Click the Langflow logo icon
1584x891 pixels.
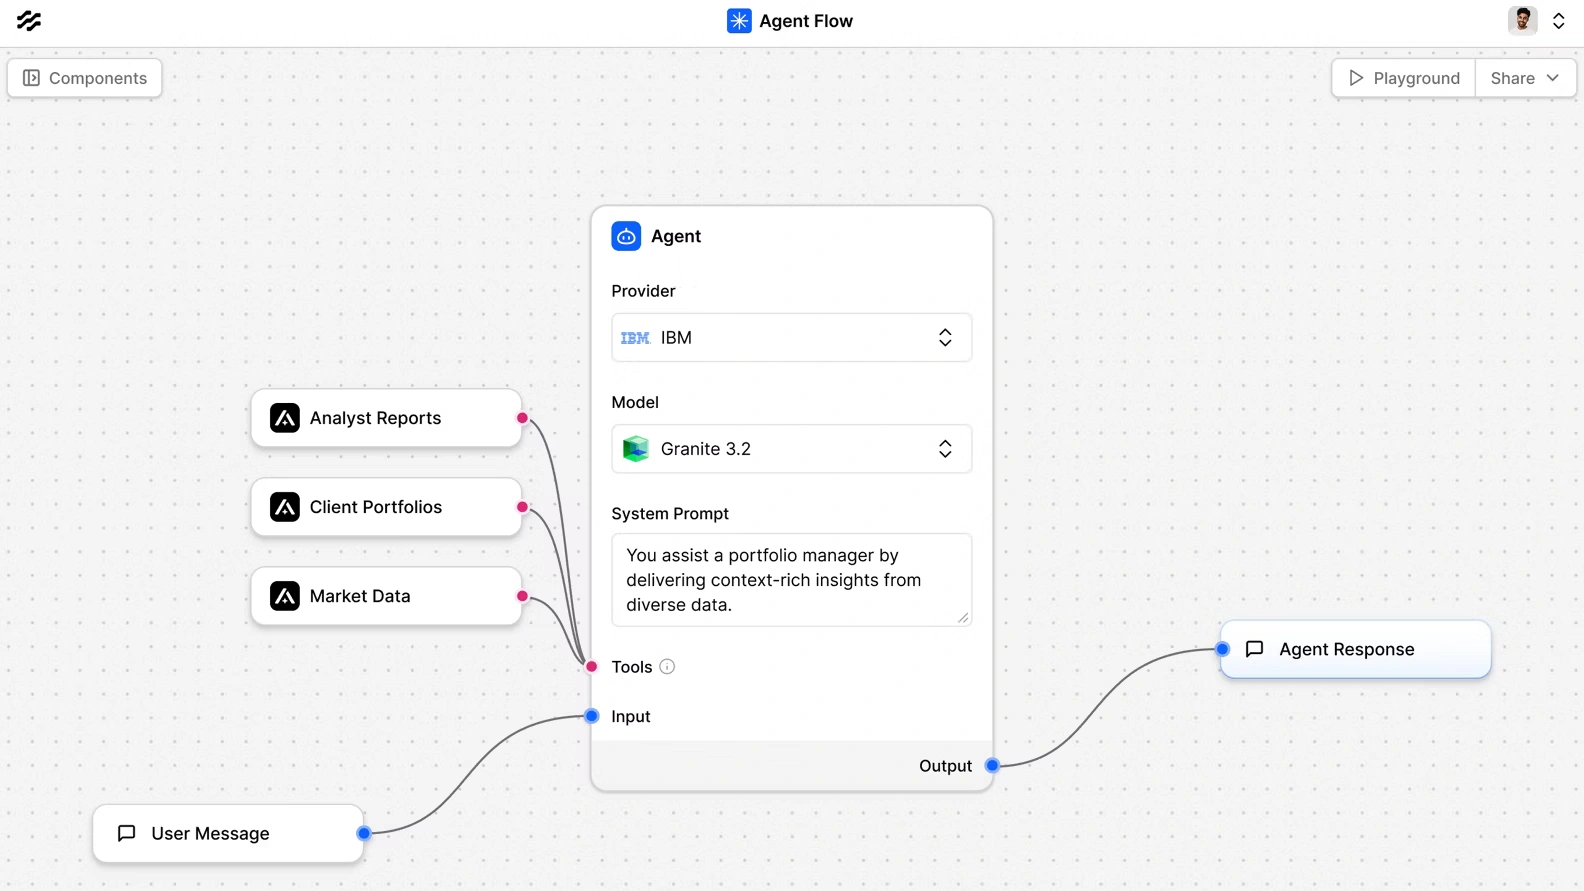coord(29,21)
